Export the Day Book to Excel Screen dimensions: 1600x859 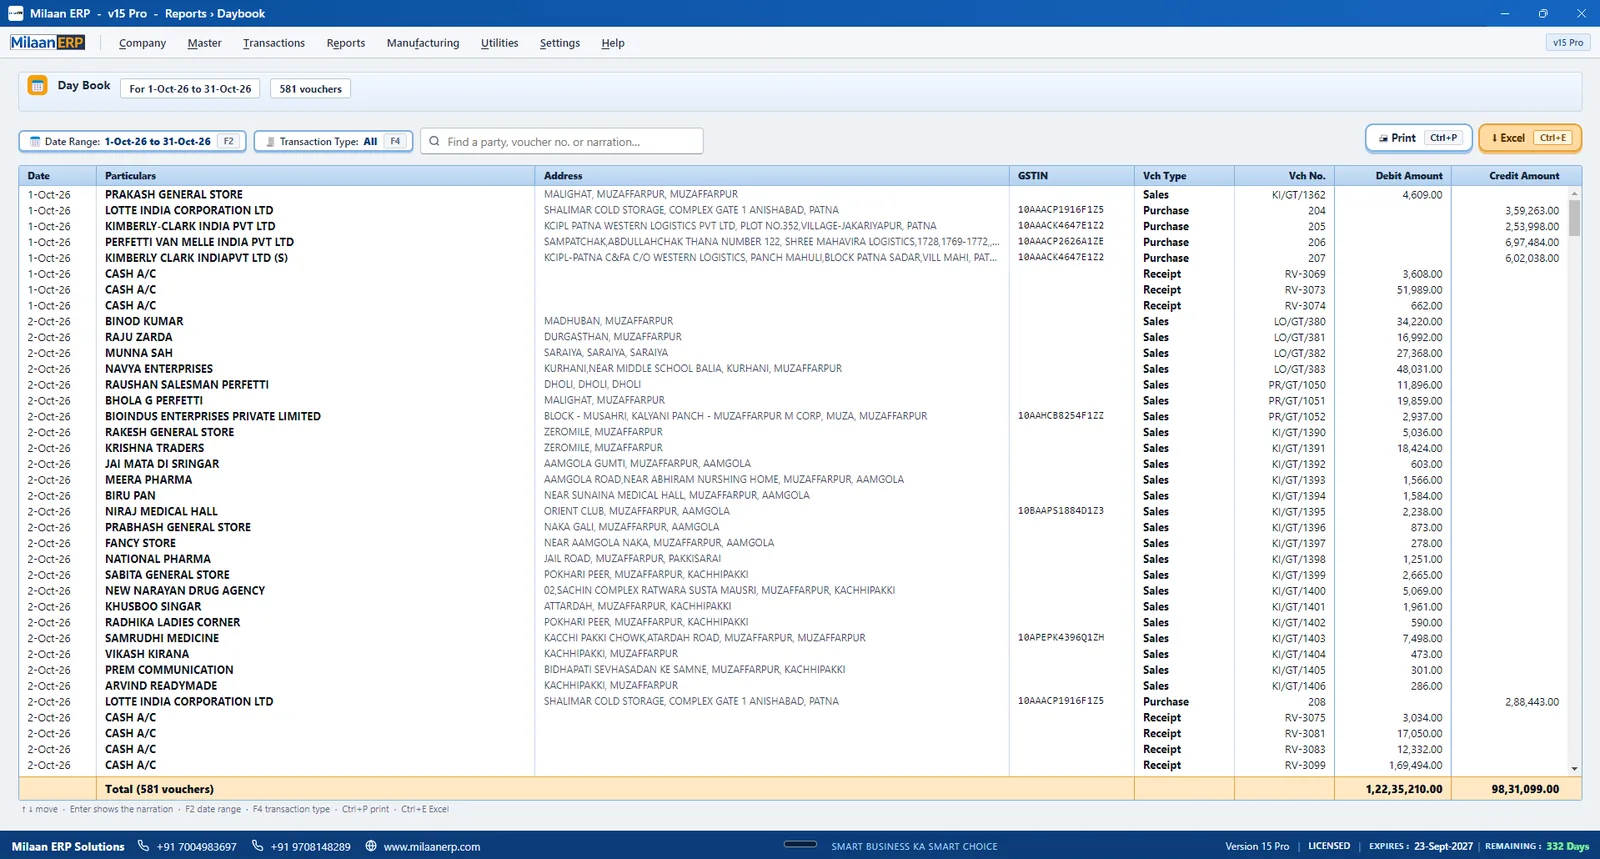click(1530, 138)
